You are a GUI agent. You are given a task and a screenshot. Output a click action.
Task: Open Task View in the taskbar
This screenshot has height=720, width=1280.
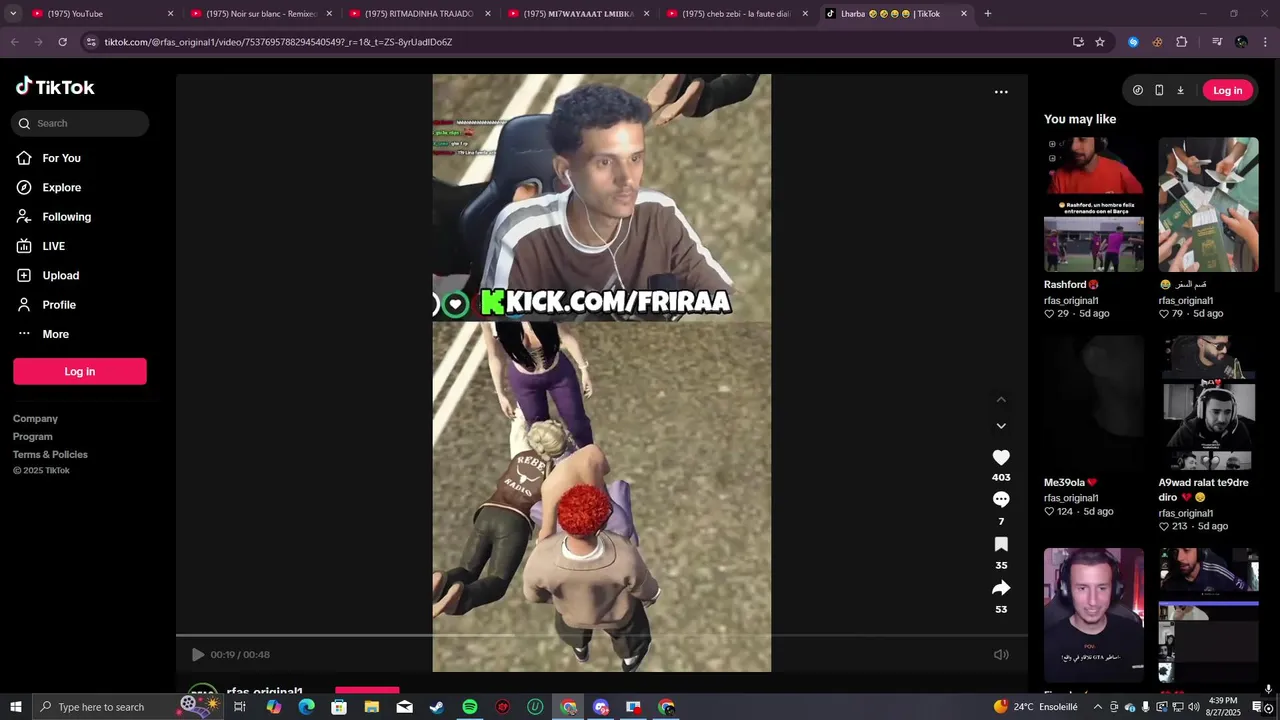point(240,707)
